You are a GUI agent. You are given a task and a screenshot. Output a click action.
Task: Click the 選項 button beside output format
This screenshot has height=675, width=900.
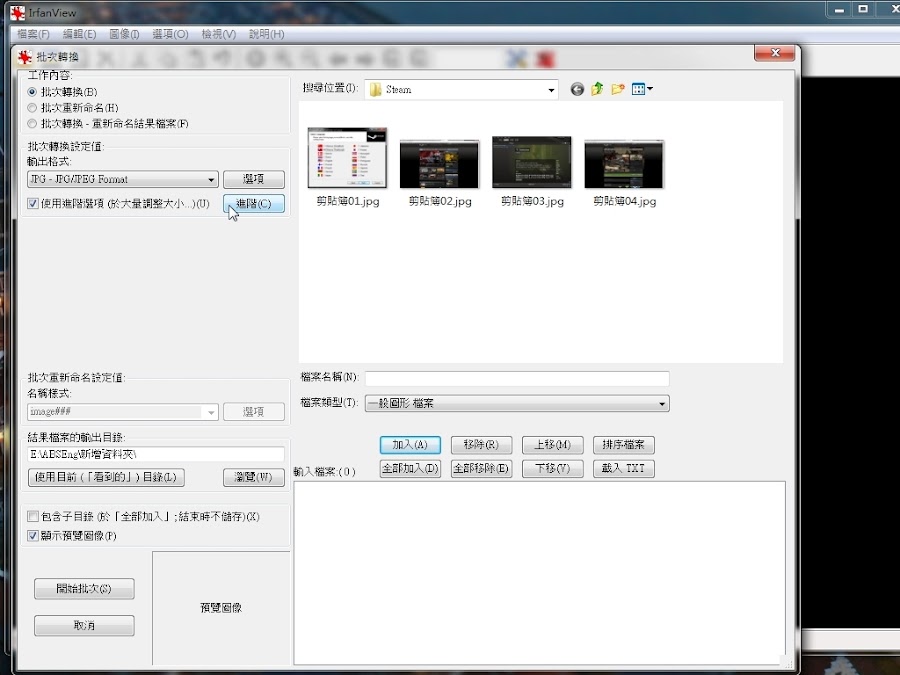254,179
